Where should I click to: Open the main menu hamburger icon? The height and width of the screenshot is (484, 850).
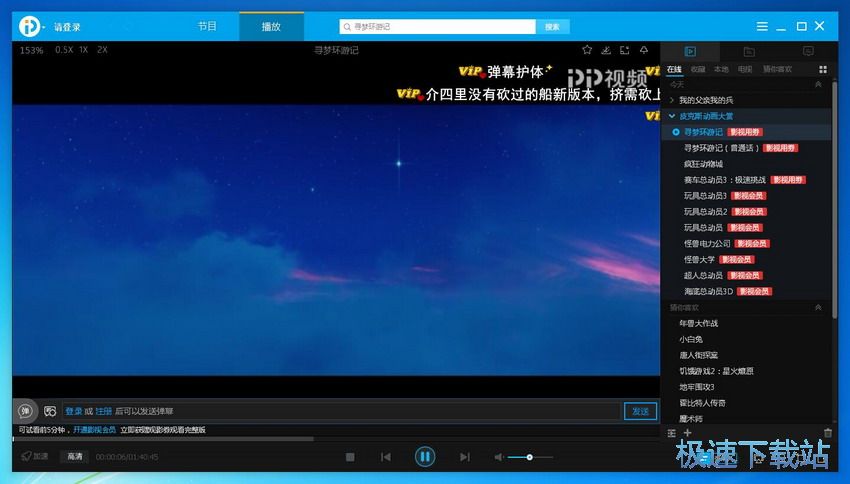coord(762,26)
